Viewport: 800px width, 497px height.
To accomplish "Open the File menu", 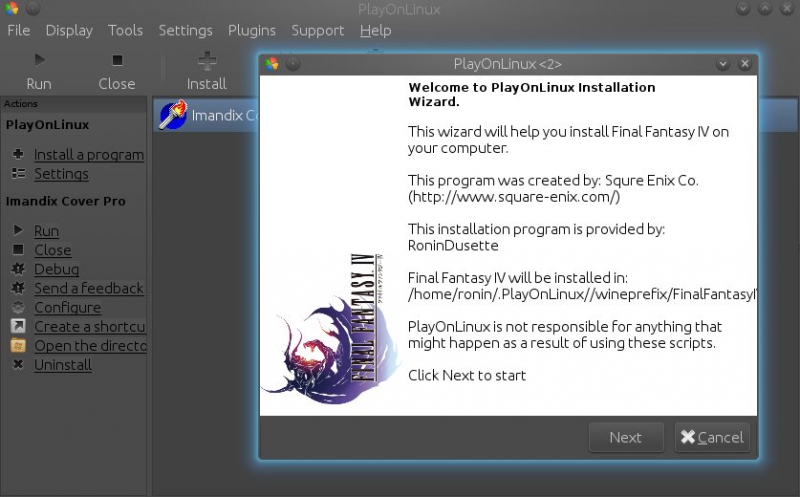I will (18, 31).
